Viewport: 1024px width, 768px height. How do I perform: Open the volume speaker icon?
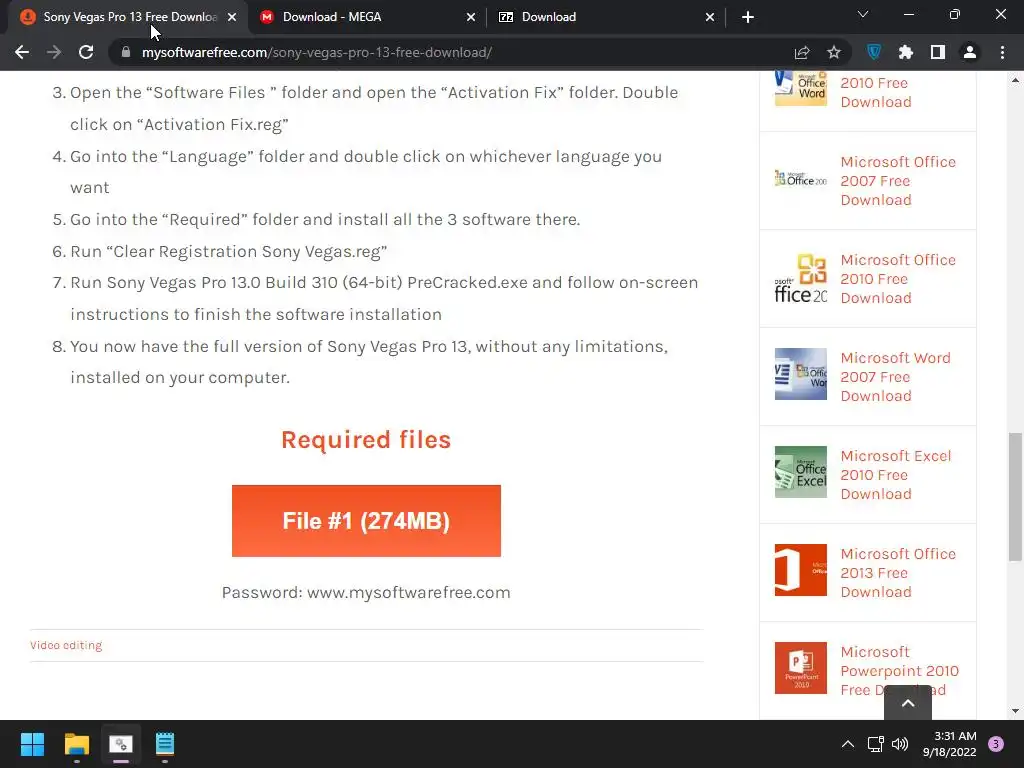(900, 744)
